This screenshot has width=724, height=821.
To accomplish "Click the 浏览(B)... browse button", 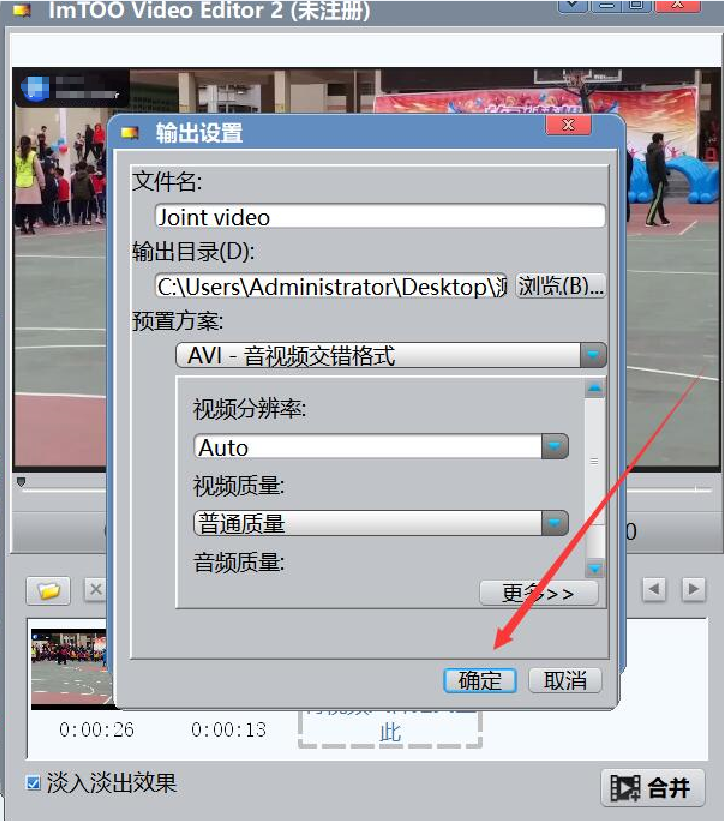I will [561, 286].
